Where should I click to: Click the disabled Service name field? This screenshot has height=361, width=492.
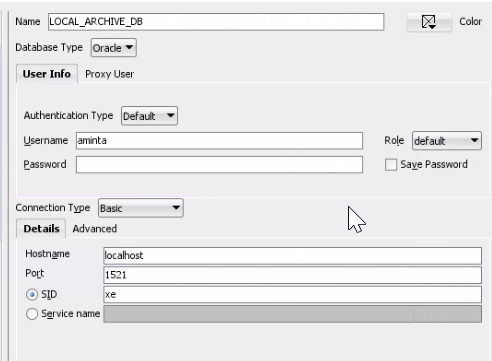click(x=292, y=314)
